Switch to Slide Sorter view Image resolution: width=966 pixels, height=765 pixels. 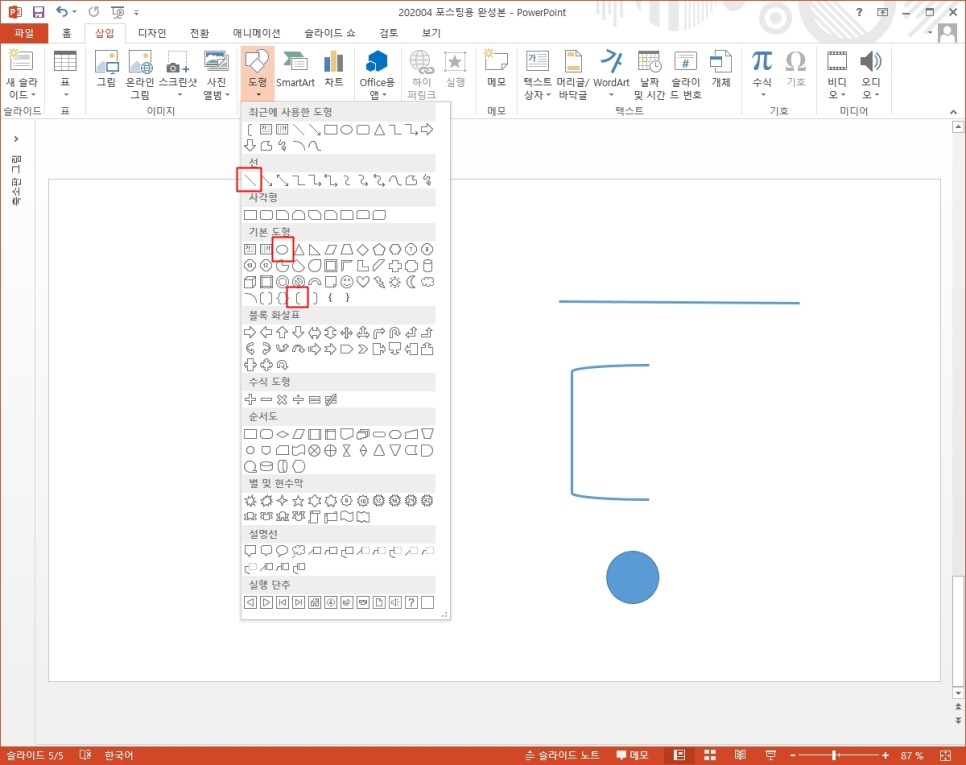710,755
